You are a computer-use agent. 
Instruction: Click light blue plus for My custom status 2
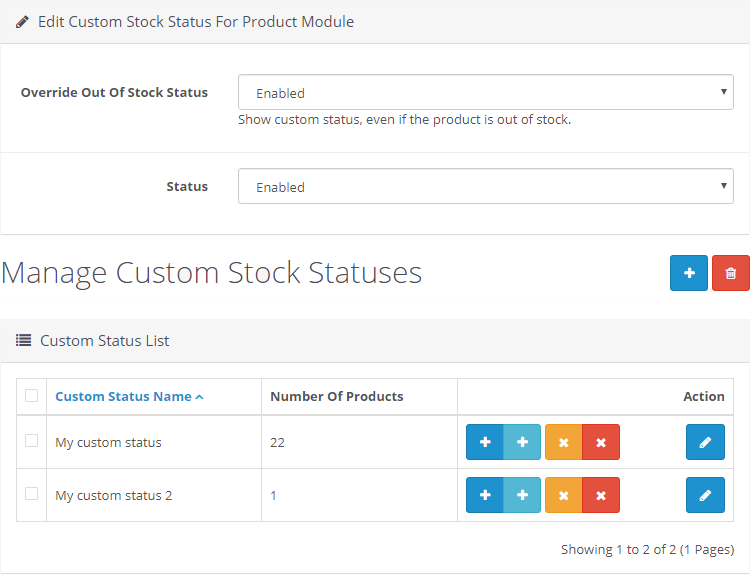[522, 495]
